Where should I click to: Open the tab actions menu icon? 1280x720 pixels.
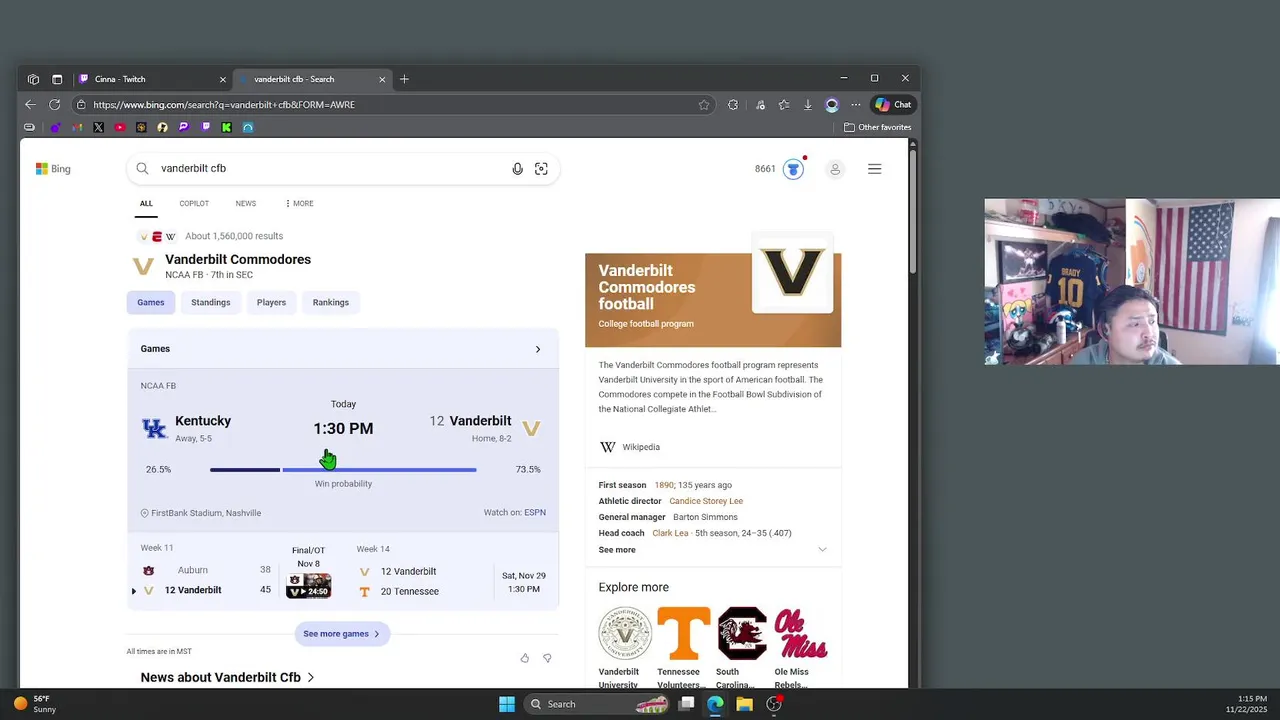point(57,79)
